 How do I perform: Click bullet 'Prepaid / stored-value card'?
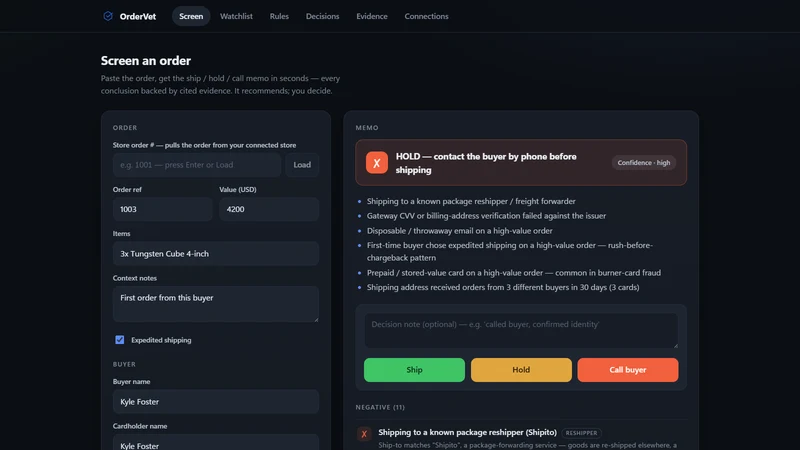[x=514, y=273]
